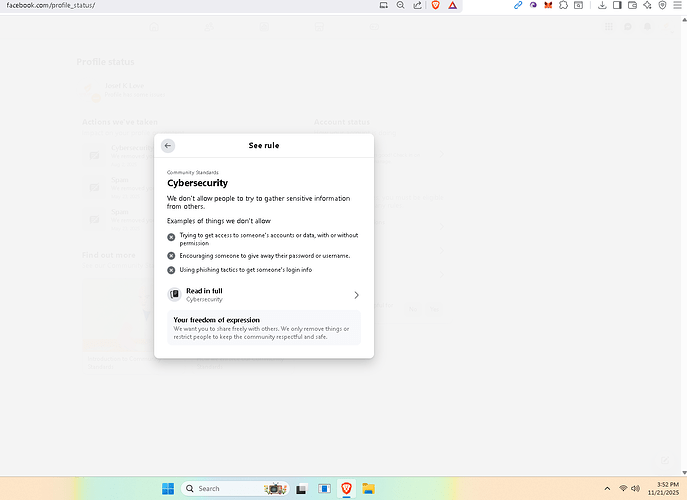
Task: Open the volume control in system tray
Action: point(635,488)
